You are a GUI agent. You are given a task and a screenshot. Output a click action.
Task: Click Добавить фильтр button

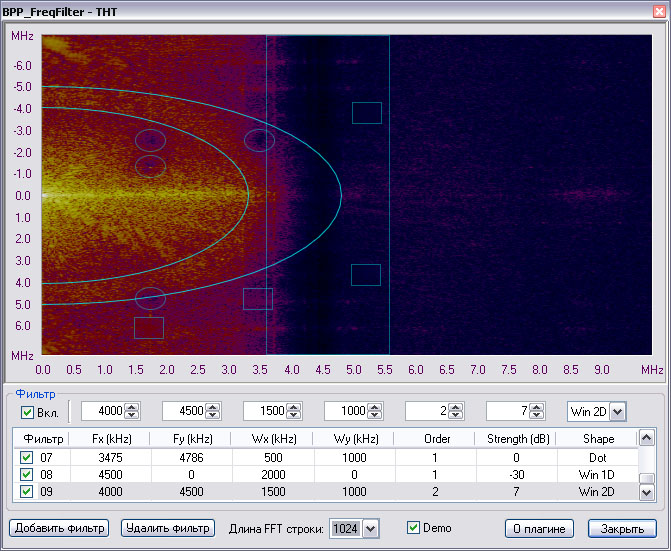(x=59, y=528)
